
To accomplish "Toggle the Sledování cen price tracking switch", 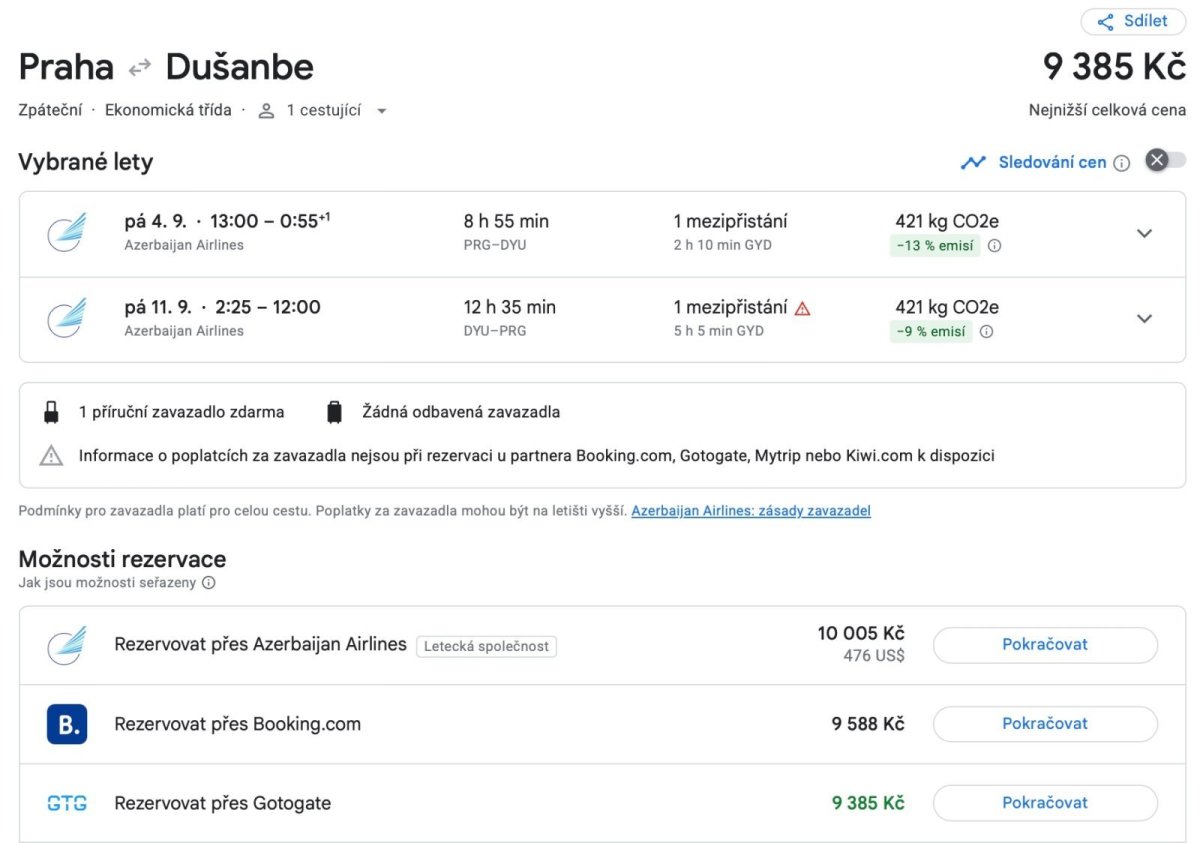I will point(1166,161).
